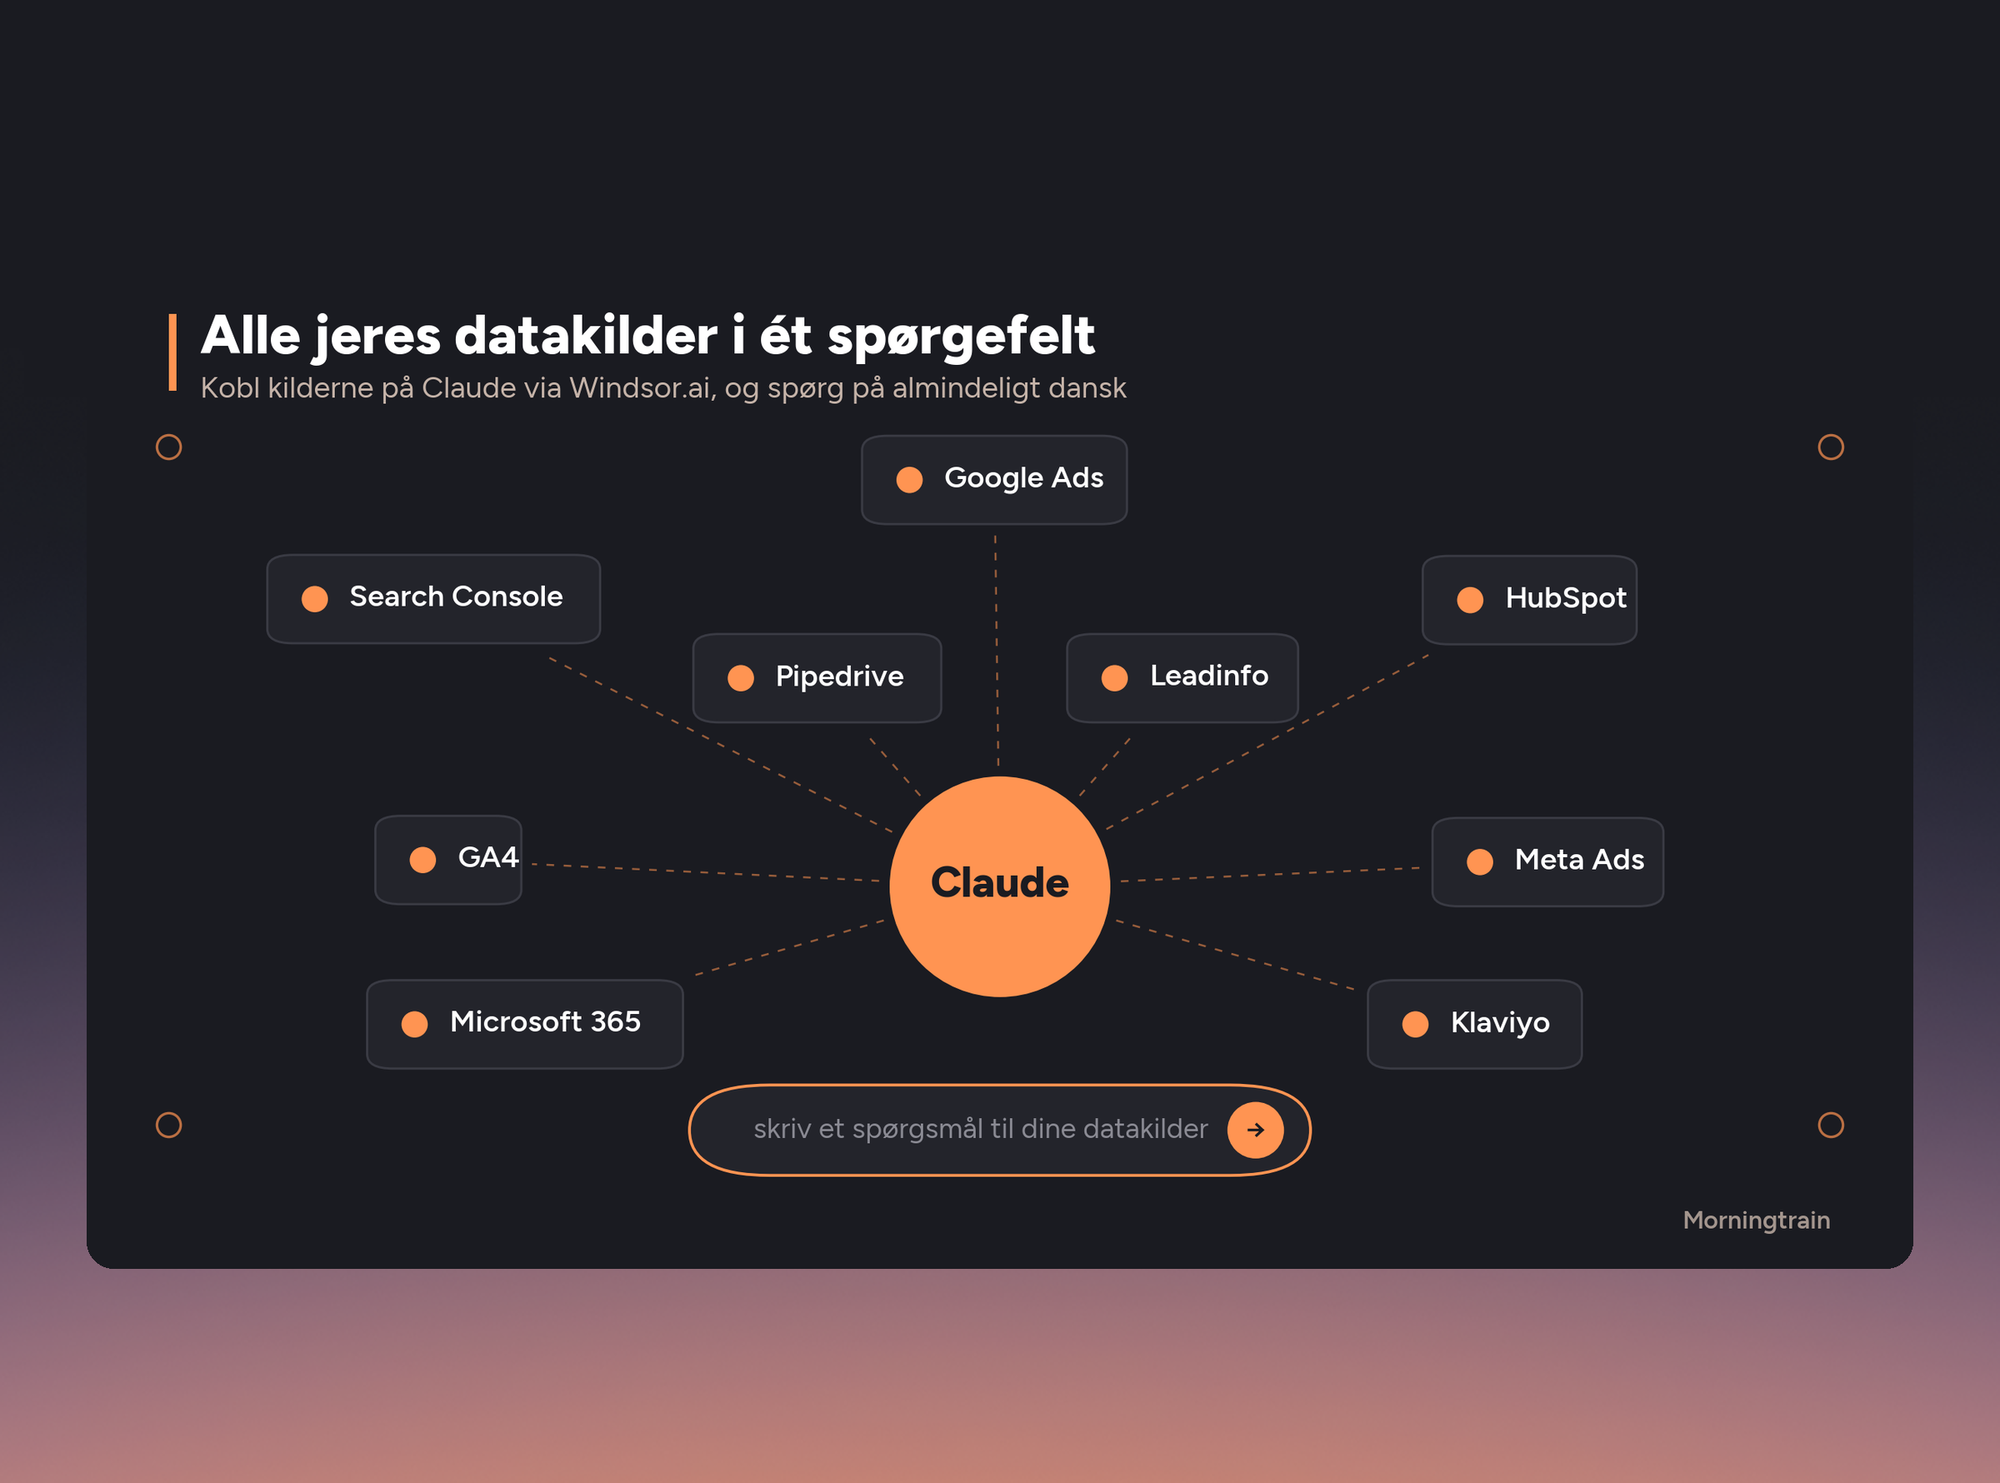
Task: Click the central Claude circle
Action: [1000, 886]
